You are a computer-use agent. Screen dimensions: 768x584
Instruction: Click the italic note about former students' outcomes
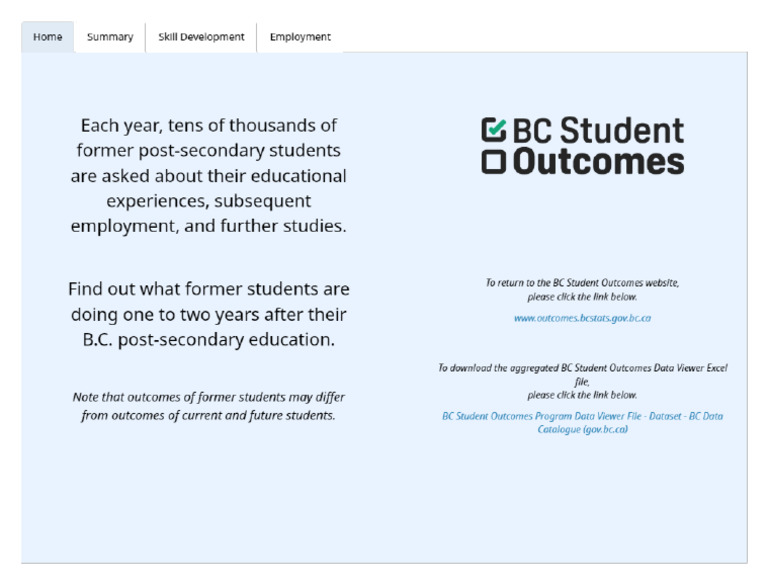[x=209, y=406]
